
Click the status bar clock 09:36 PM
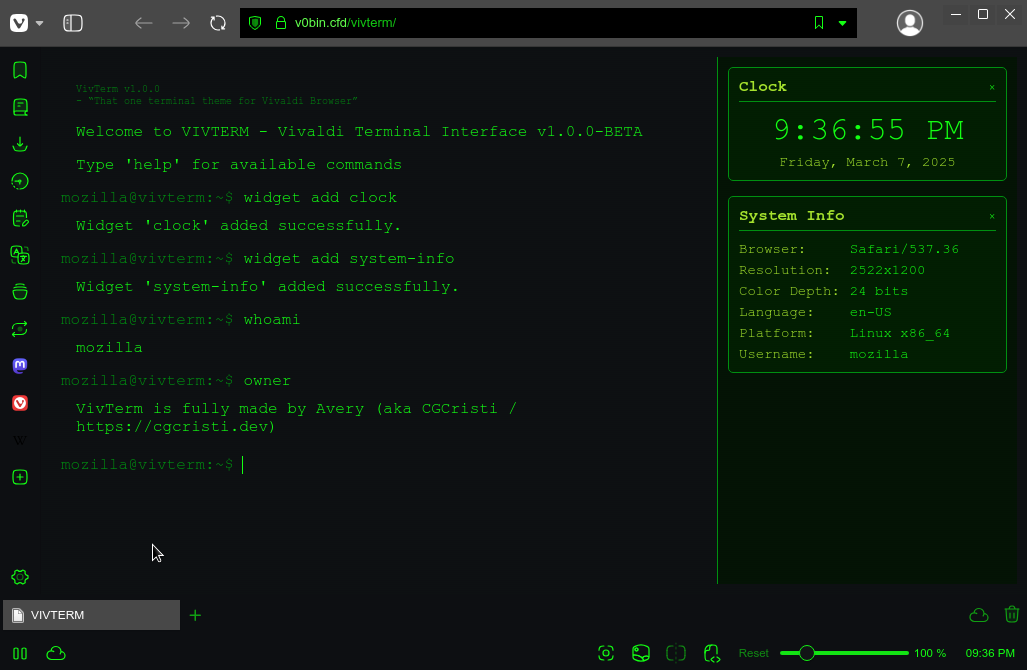click(990, 653)
